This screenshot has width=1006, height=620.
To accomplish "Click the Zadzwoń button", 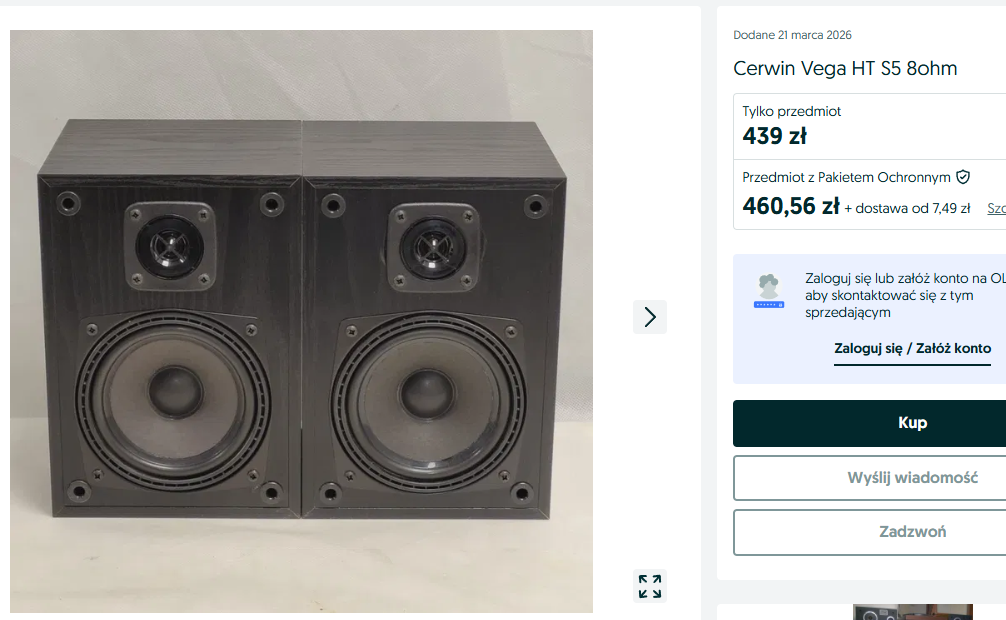I will (869, 532).
